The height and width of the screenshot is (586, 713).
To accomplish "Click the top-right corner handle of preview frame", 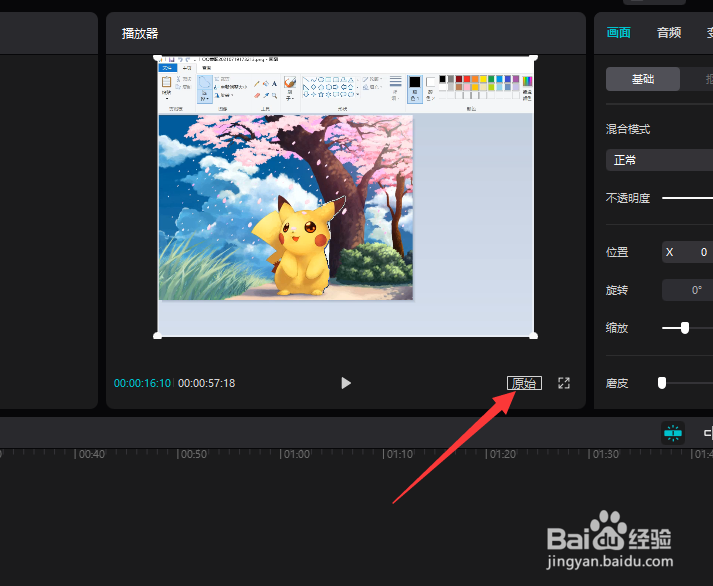I will point(534,58).
